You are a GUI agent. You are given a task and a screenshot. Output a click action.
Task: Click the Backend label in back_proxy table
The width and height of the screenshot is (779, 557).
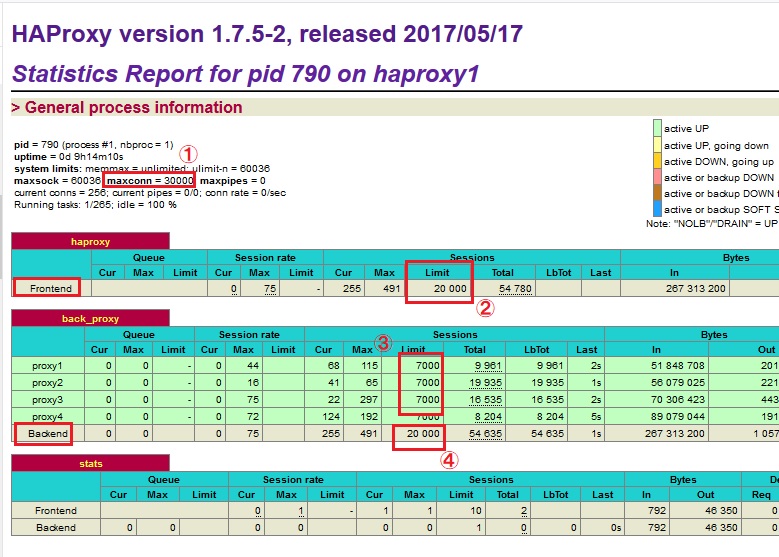(48, 433)
